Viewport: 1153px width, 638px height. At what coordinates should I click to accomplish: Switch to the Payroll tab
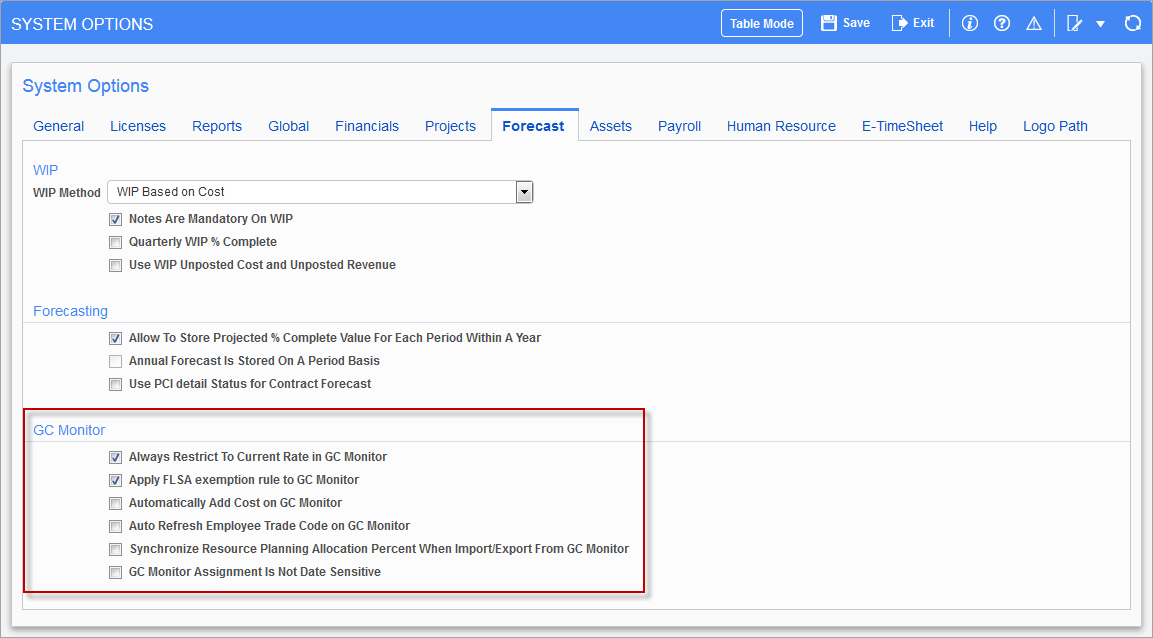tap(679, 126)
